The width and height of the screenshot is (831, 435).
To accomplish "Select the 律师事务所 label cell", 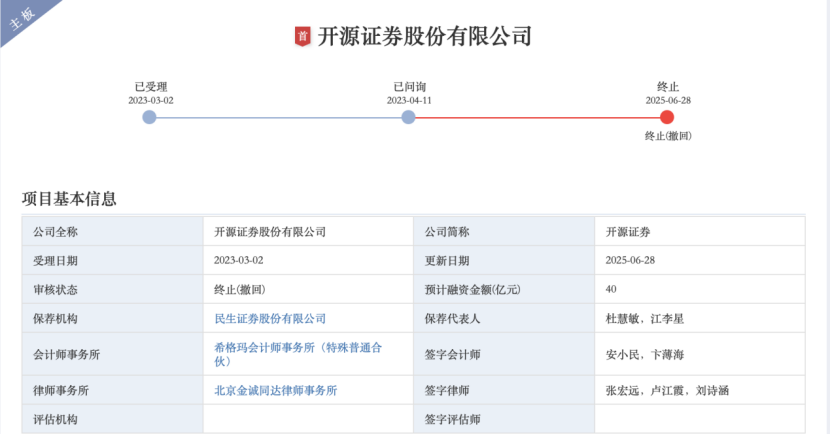I will pyautogui.click(x=112, y=390).
